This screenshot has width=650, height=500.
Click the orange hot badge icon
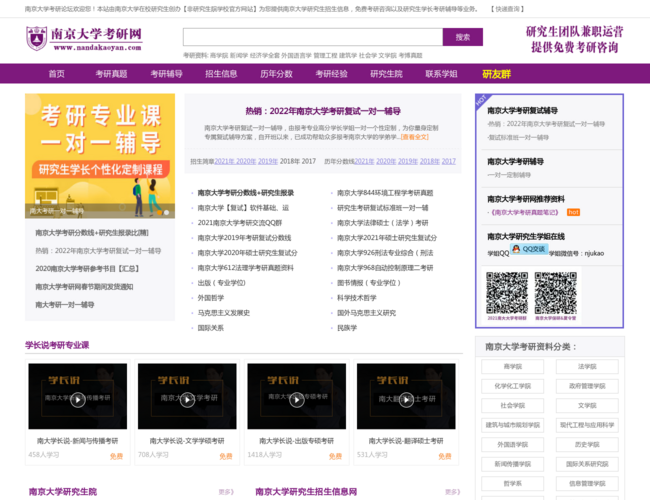pyautogui.click(x=573, y=212)
